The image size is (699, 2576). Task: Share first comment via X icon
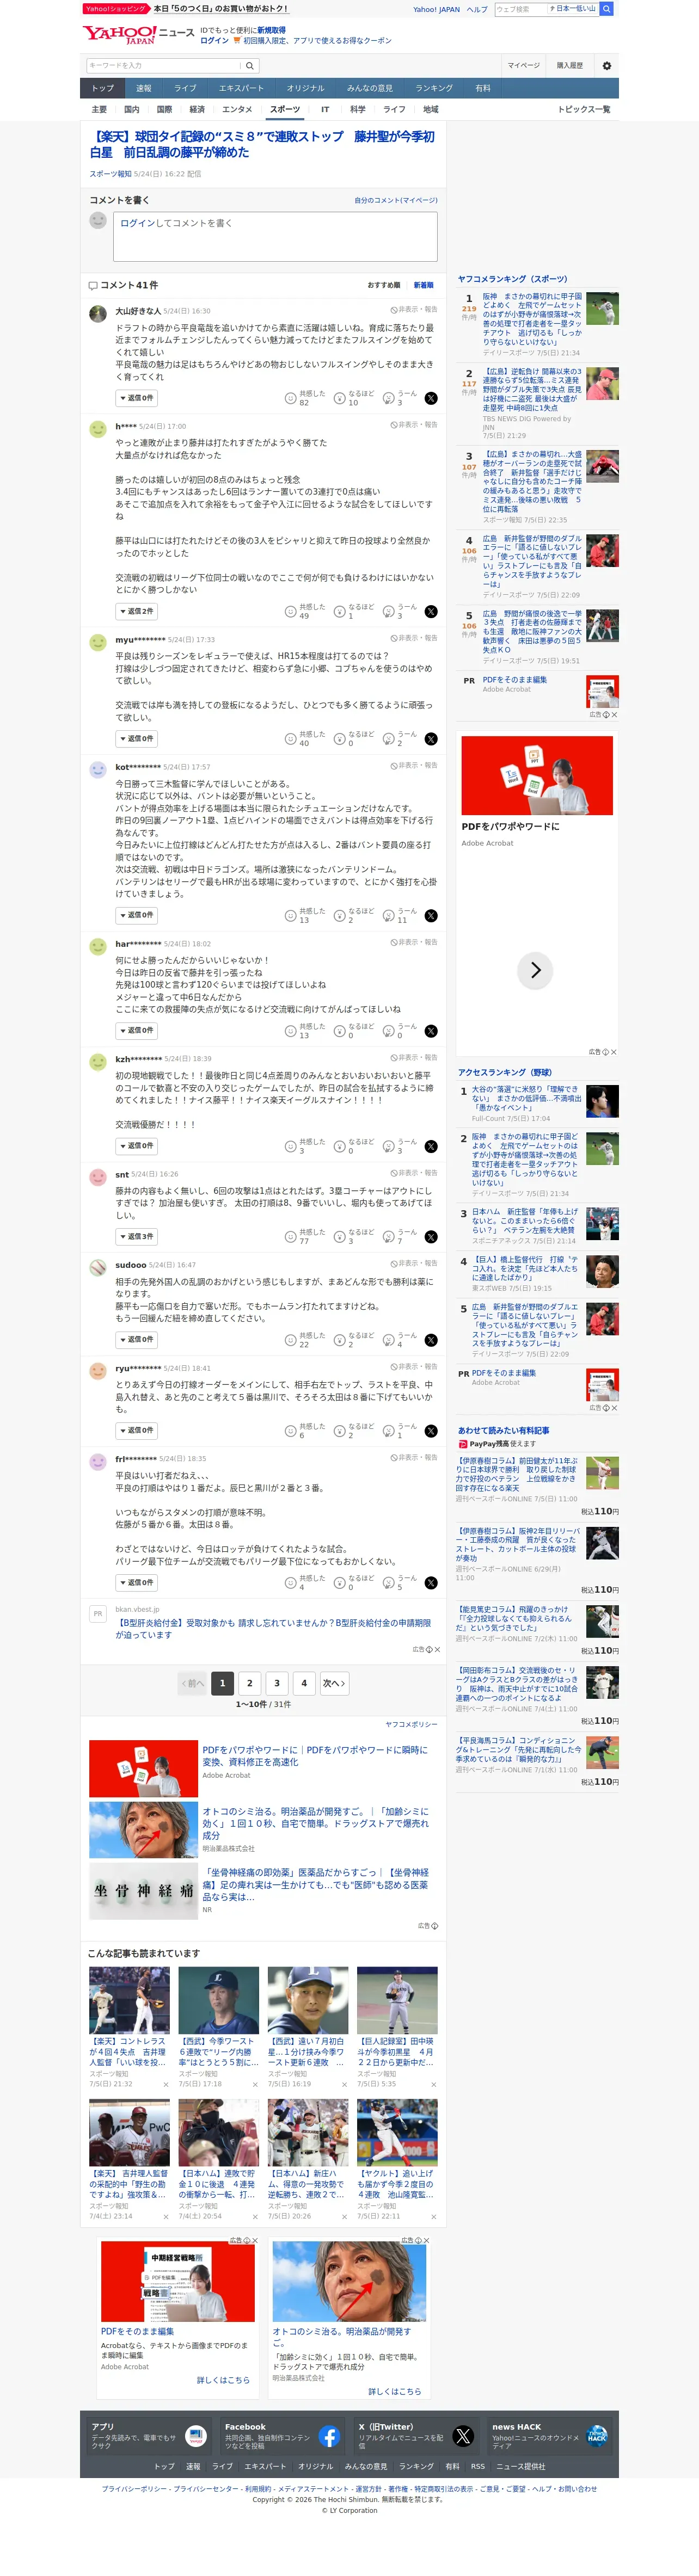(431, 398)
